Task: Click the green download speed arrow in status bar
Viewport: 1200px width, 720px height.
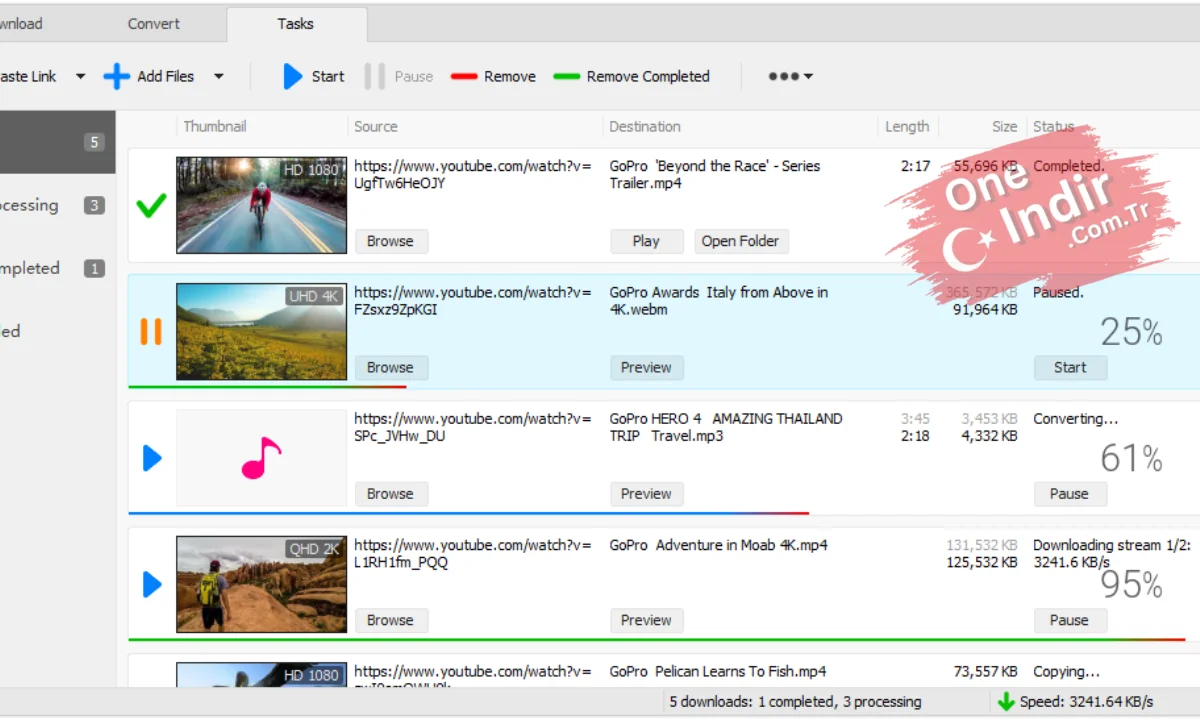Action: [x=1006, y=701]
